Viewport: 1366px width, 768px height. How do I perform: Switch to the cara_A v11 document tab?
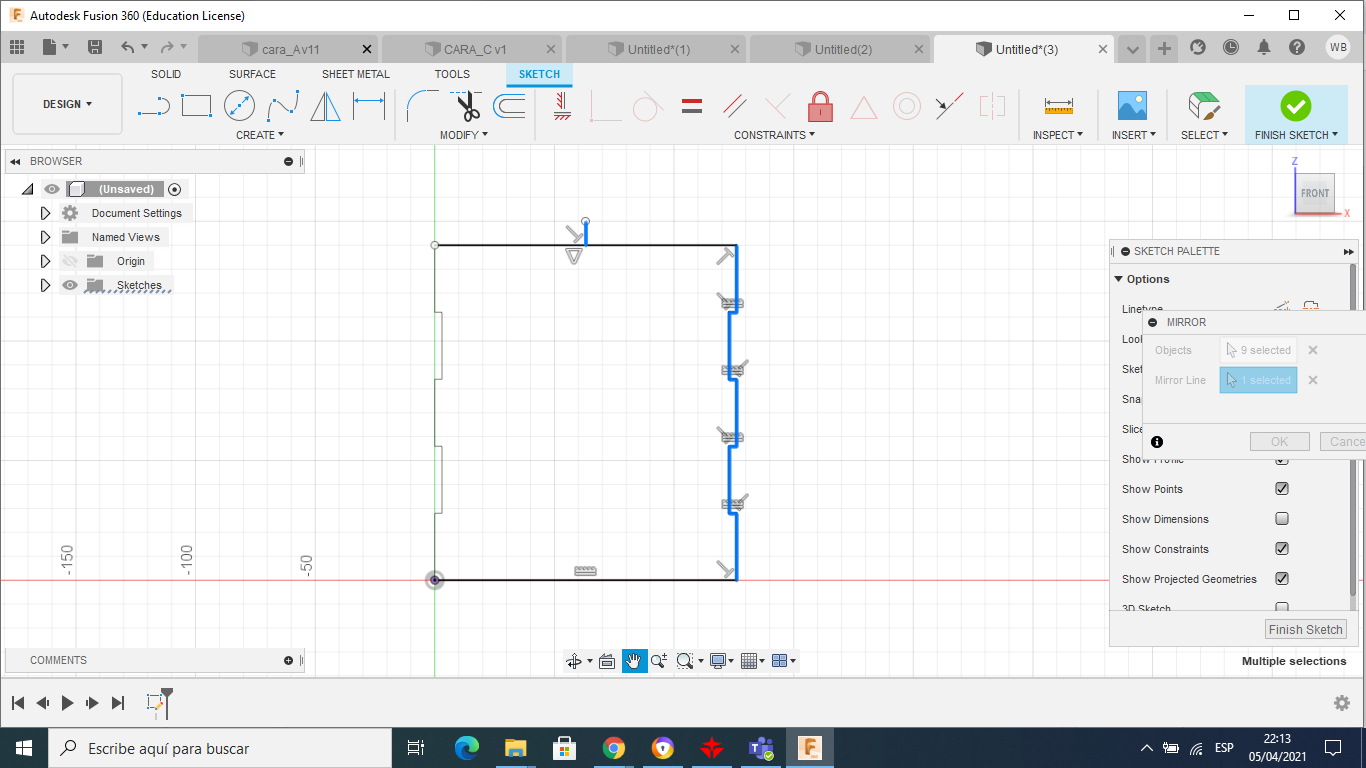(x=290, y=49)
